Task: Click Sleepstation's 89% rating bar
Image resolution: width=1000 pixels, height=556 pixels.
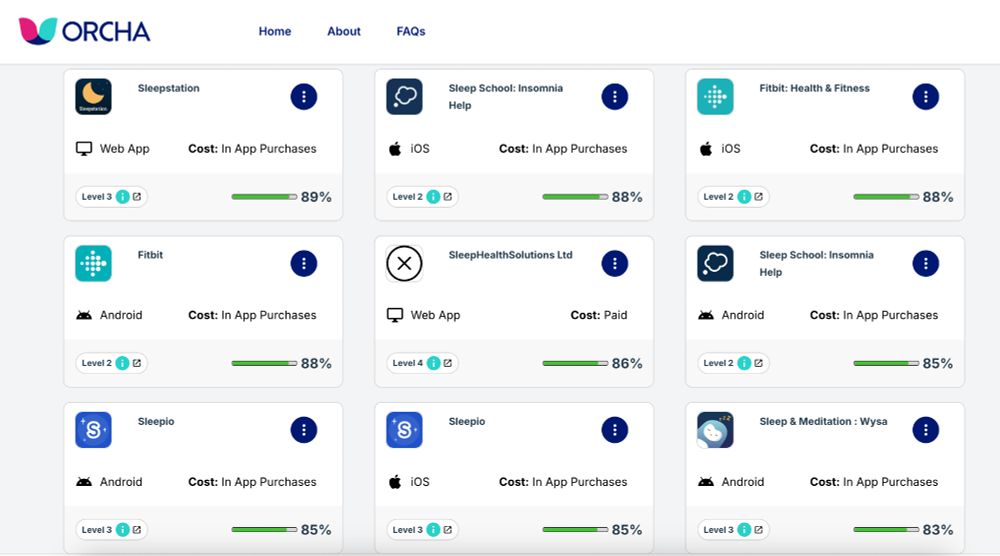Action: pos(264,196)
